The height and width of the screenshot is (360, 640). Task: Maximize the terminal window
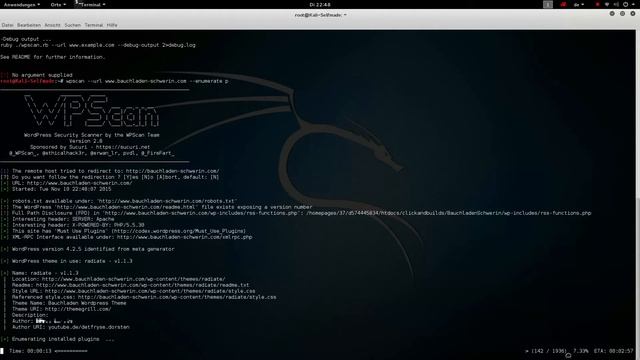(622, 13)
